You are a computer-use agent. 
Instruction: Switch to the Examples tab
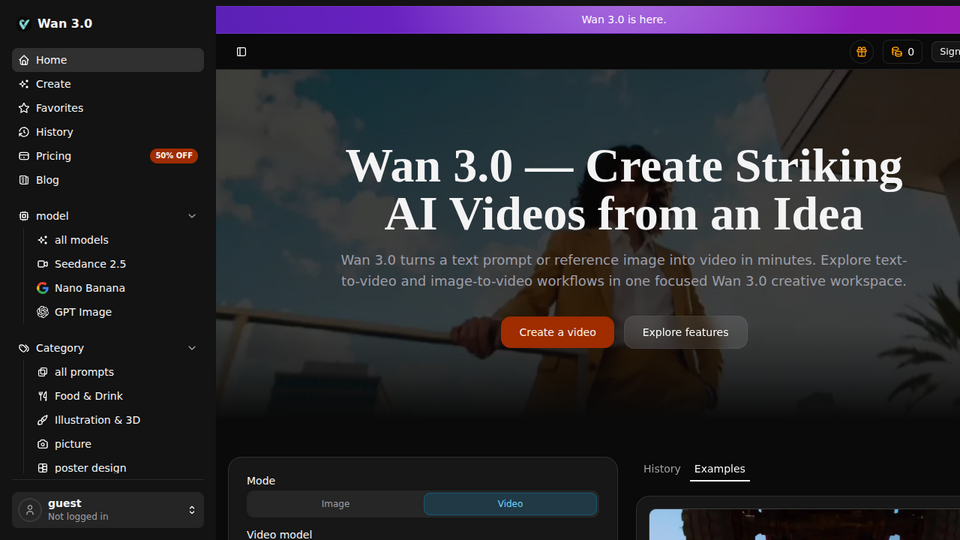tap(719, 469)
